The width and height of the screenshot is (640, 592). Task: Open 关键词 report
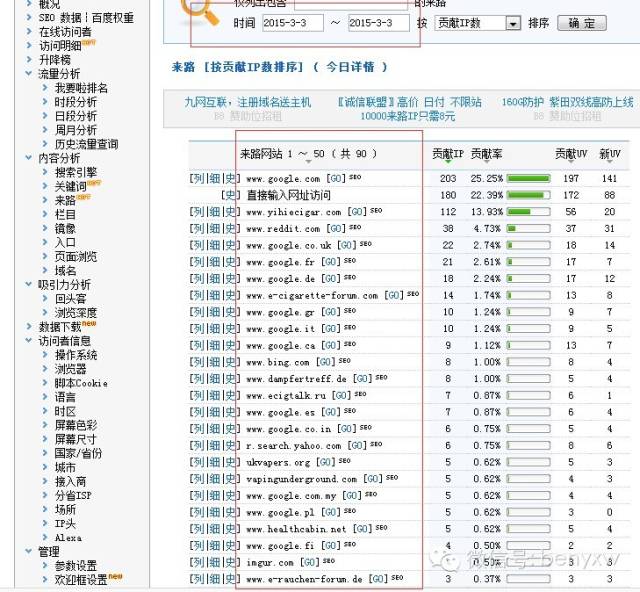tap(71, 187)
